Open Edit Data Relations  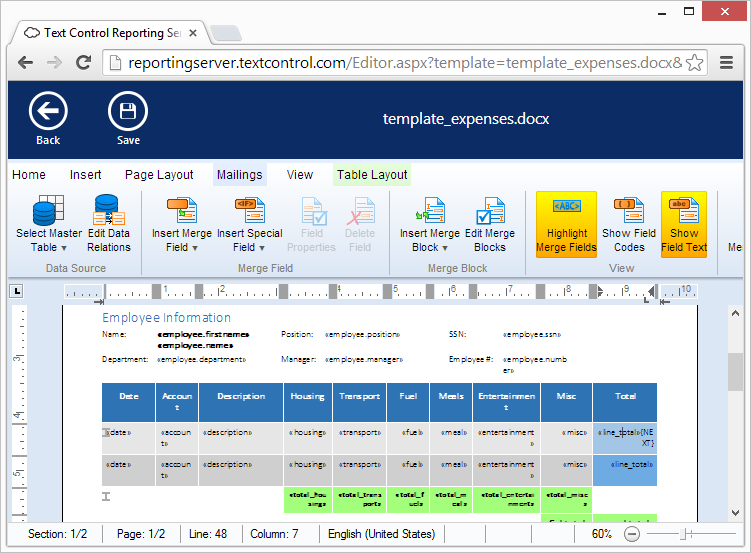(x=109, y=225)
